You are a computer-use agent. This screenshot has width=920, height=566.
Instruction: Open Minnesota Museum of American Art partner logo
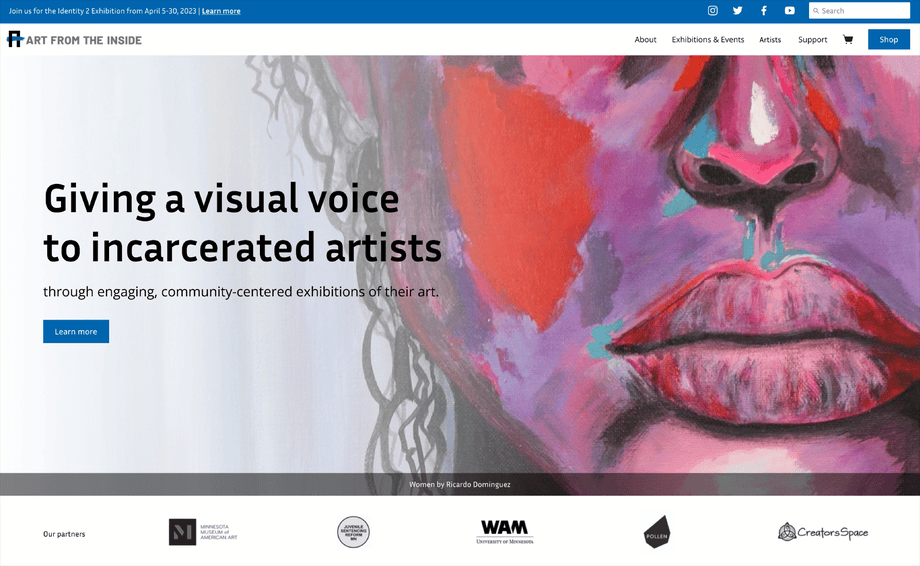pos(203,532)
